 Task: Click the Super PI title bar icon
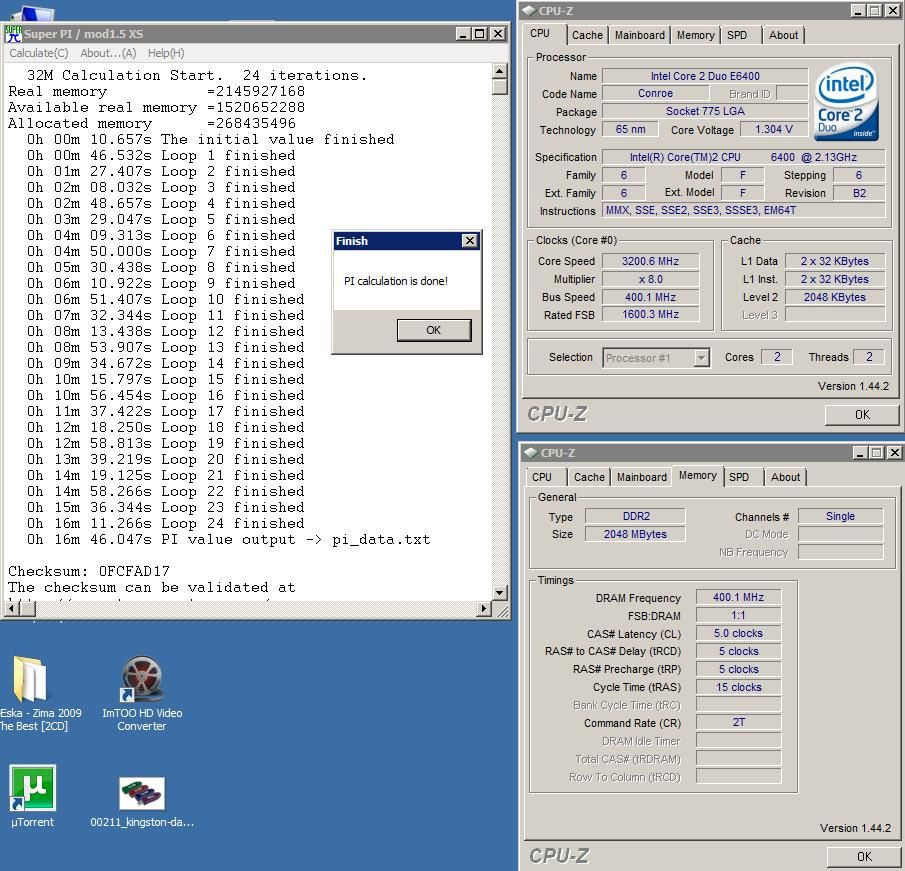coord(13,34)
